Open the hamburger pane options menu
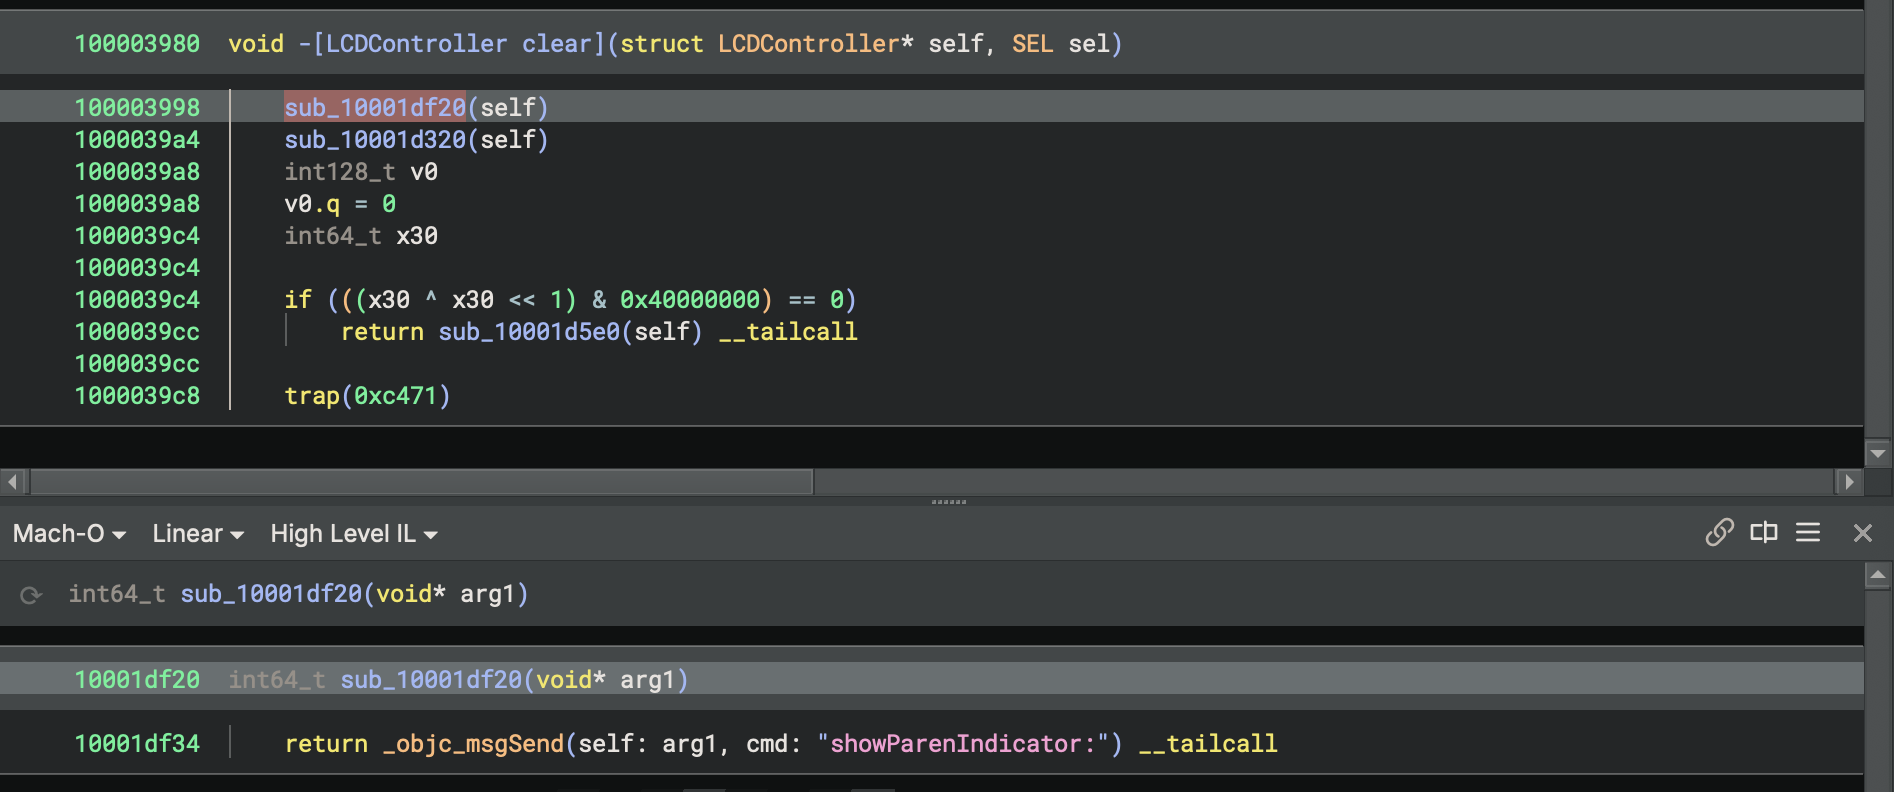This screenshot has height=792, width=1894. click(1807, 532)
